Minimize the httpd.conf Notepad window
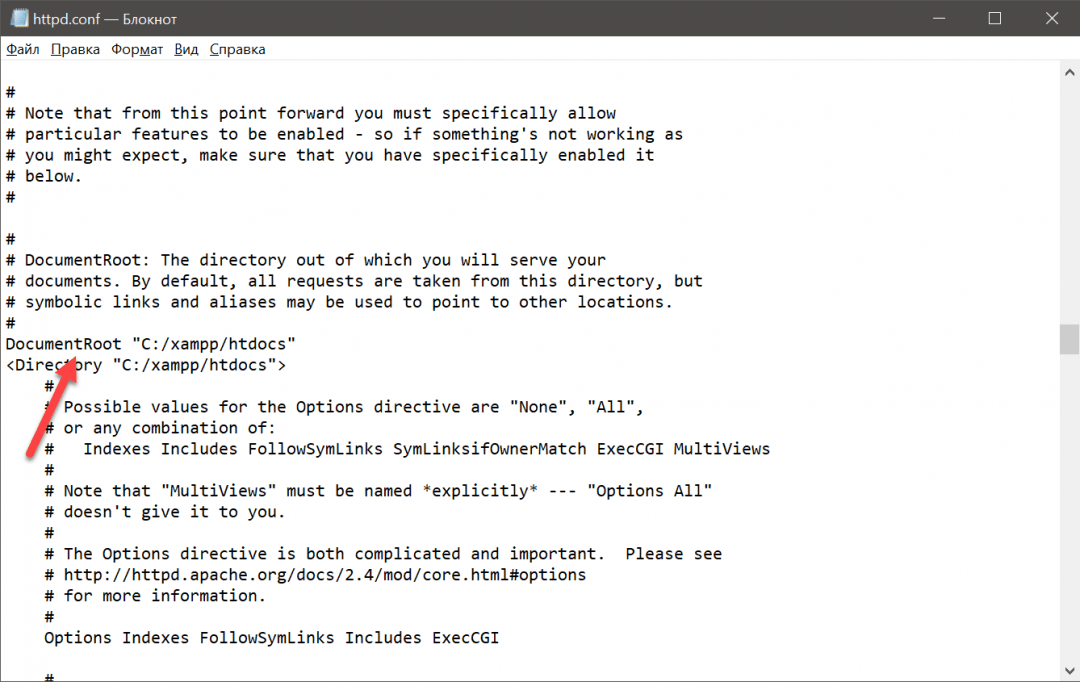The height and width of the screenshot is (682, 1080). click(x=941, y=18)
